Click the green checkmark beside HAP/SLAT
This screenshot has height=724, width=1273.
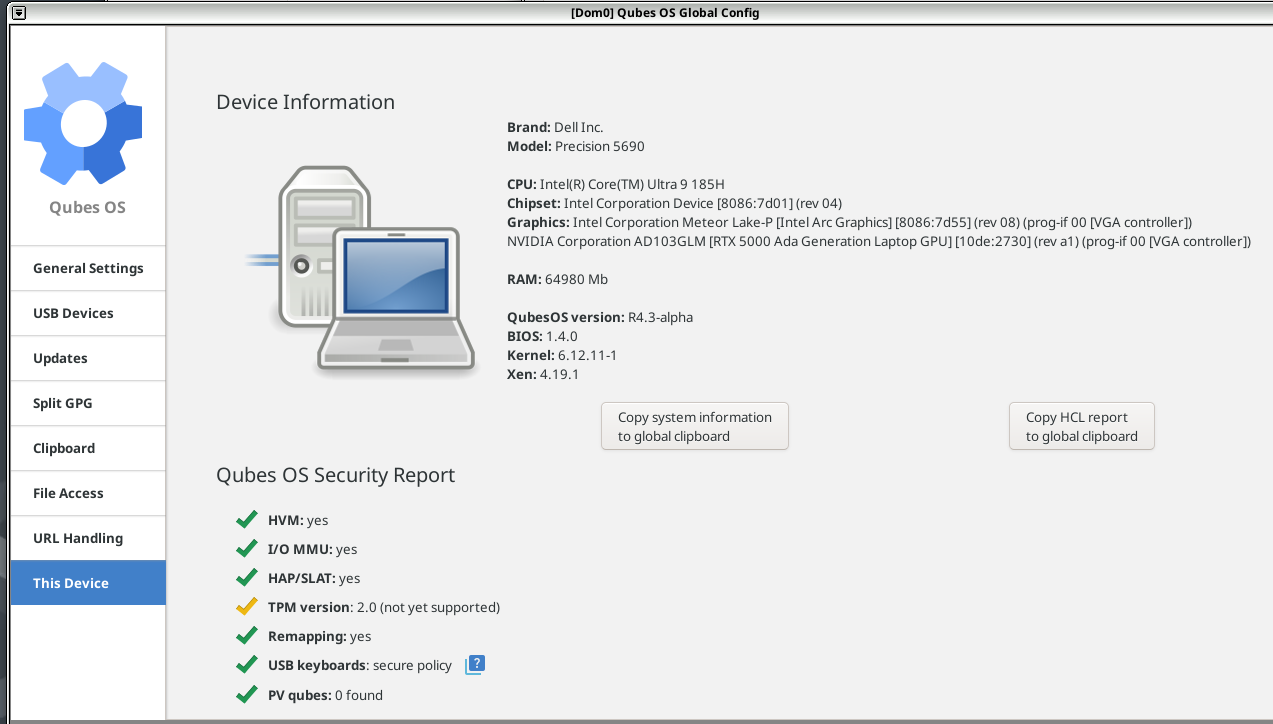246,578
